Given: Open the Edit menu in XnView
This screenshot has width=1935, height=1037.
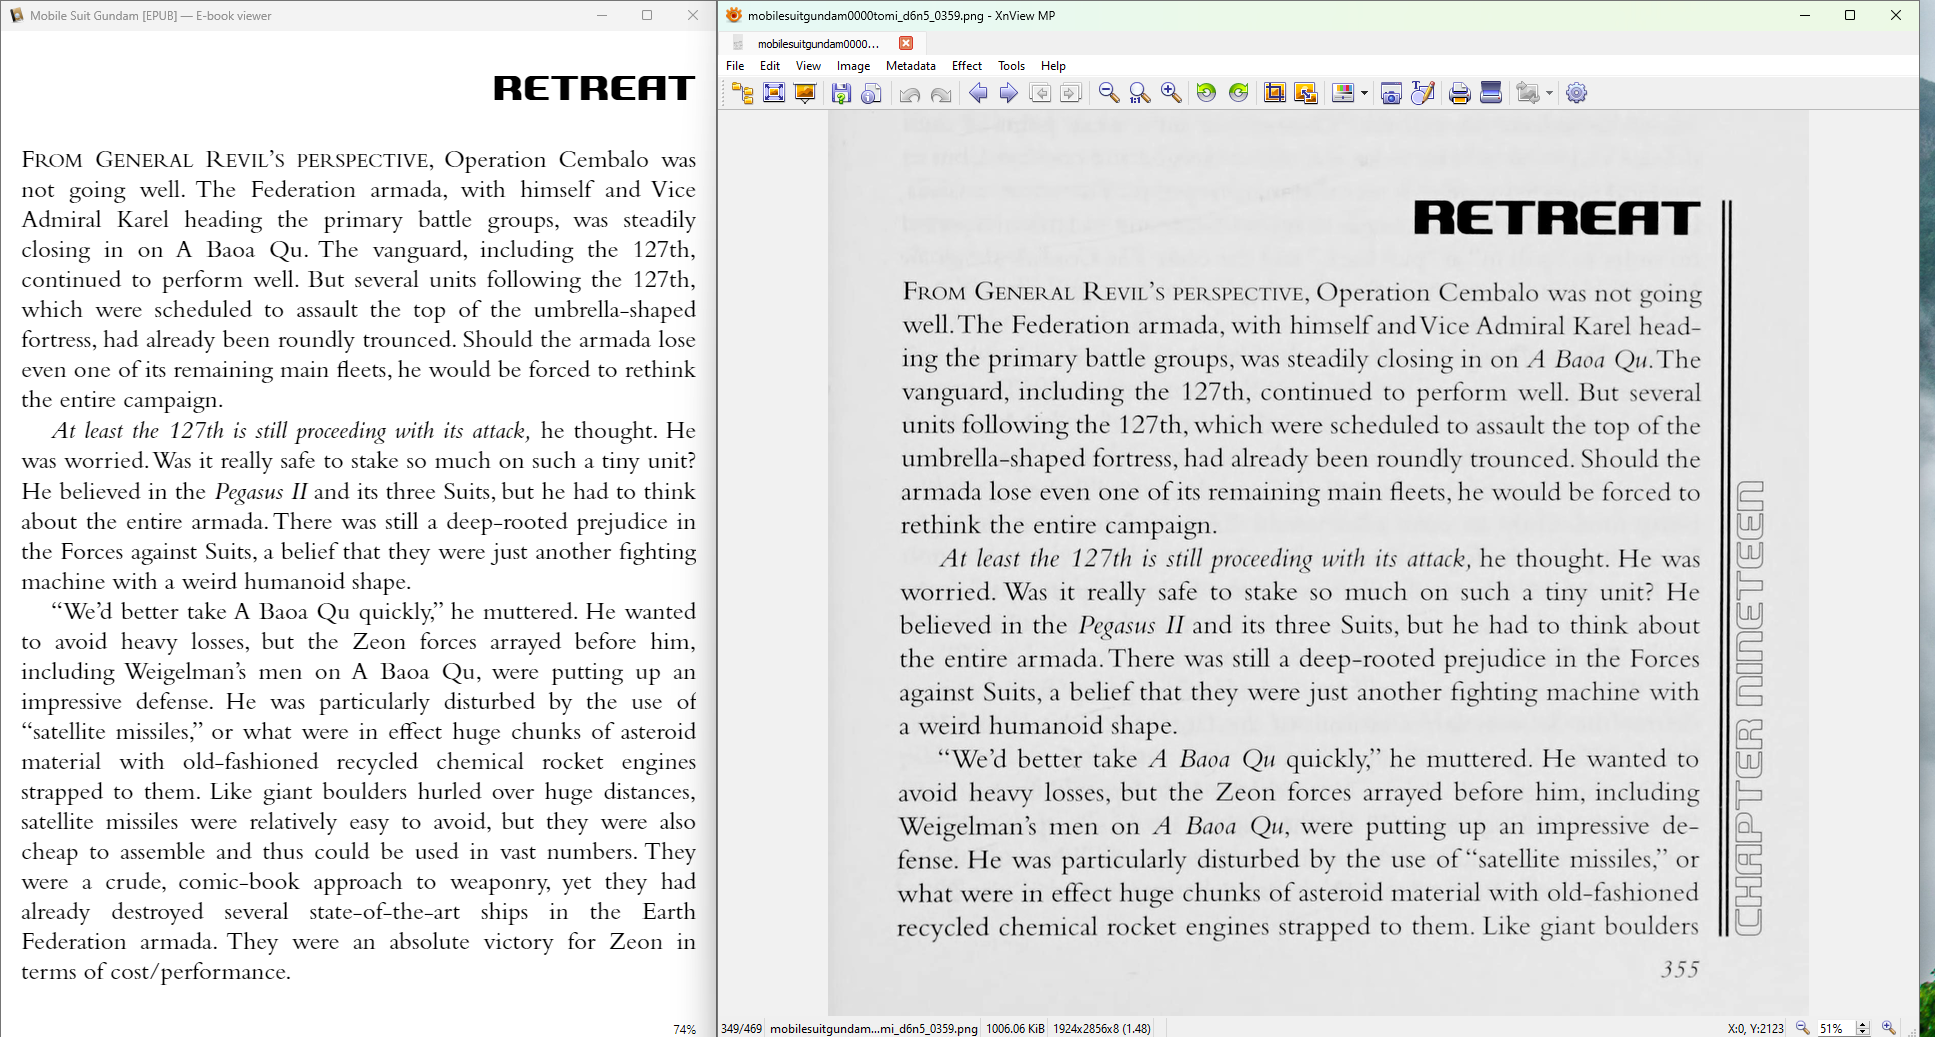Looking at the screenshot, I should (x=770, y=66).
